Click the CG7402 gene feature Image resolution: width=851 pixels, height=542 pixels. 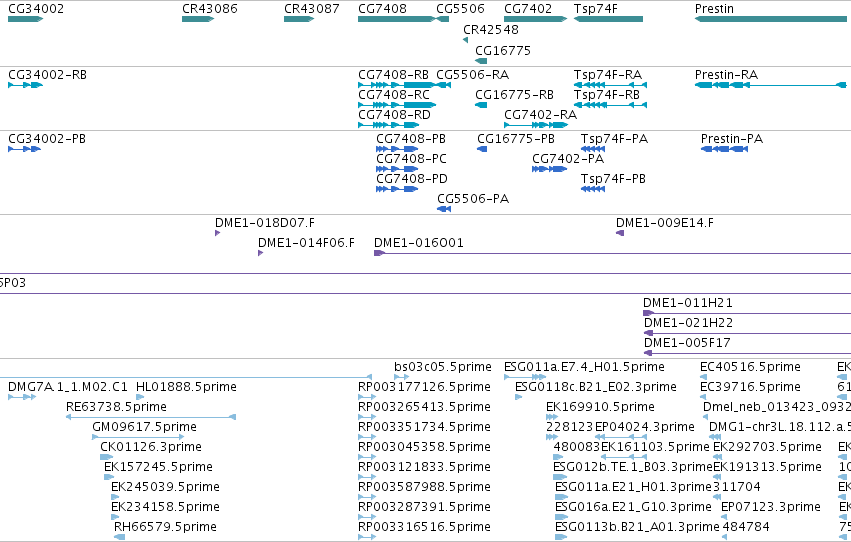click(536, 19)
